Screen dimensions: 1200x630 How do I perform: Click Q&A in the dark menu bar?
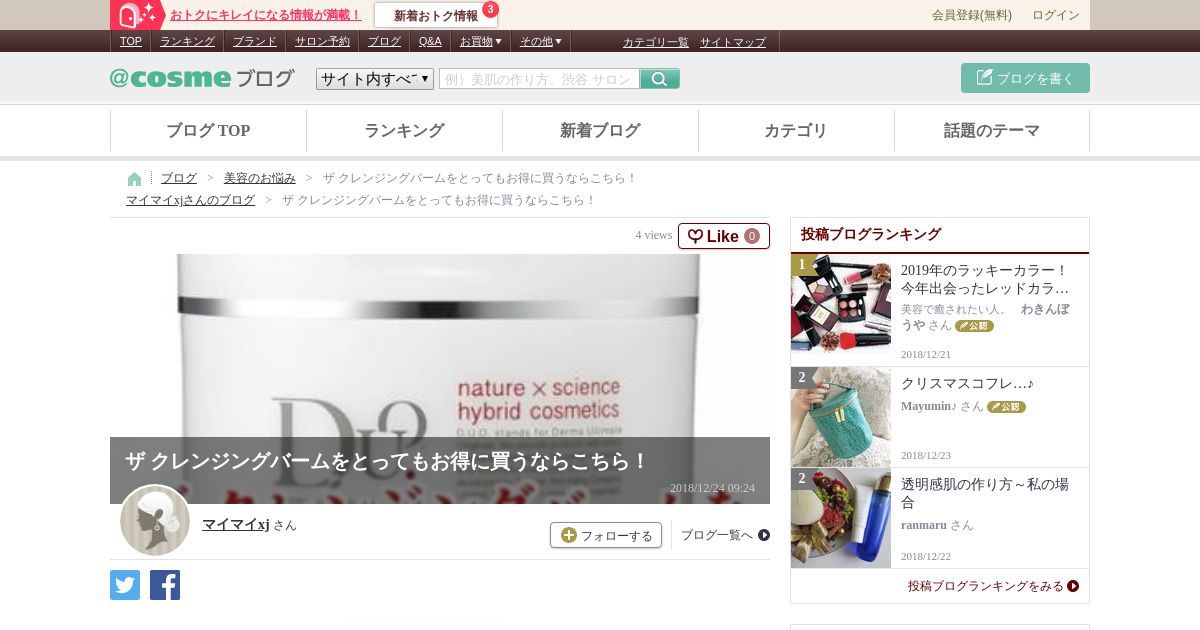(430, 42)
